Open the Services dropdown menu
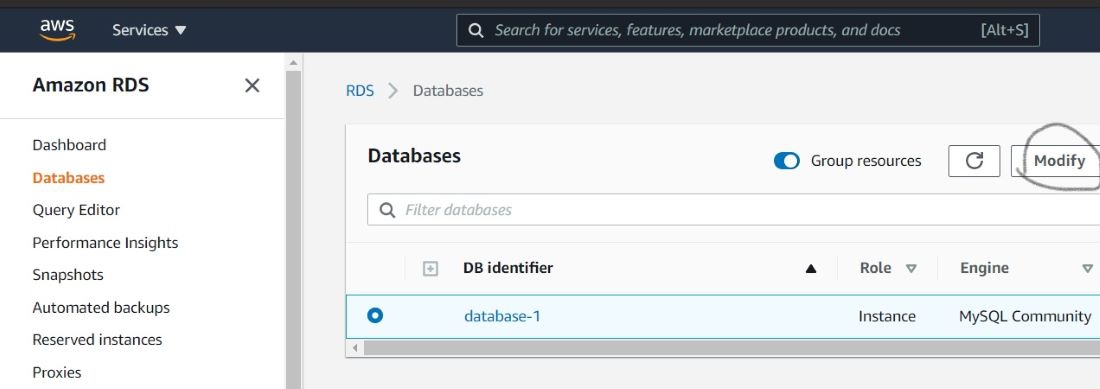This screenshot has height=389, width=1100. (x=149, y=30)
